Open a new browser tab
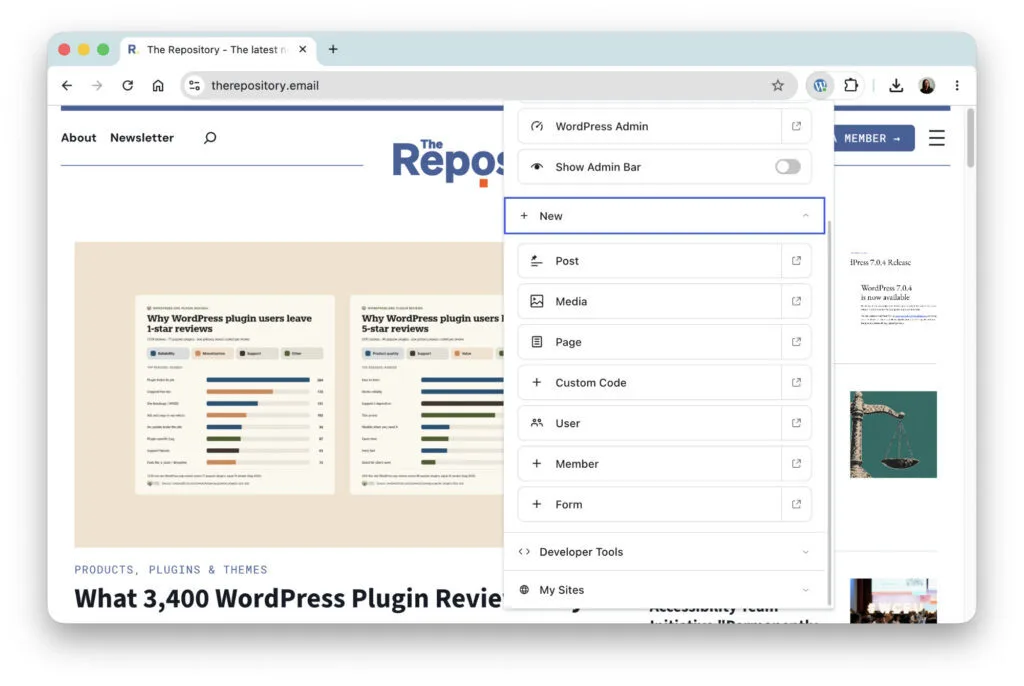This screenshot has height=686, width=1024. [x=333, y=49]
